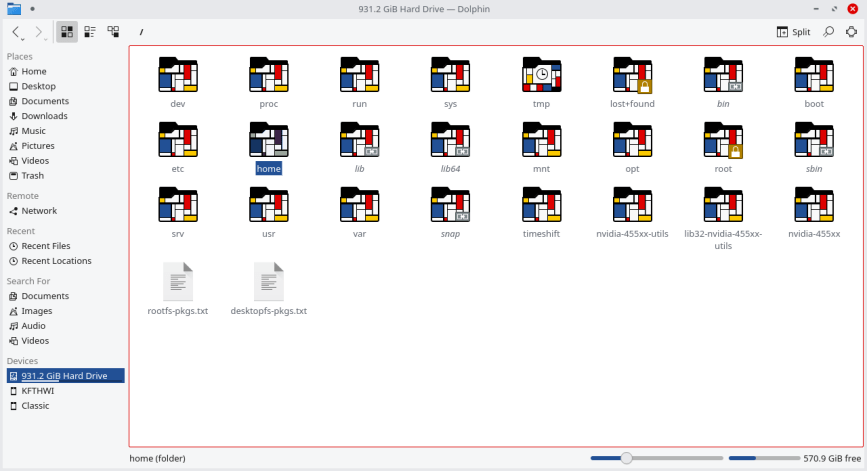The height and width of the screenshot is (471, 867).
Task: Select the snap symlink folder
Action: [451, 205]
